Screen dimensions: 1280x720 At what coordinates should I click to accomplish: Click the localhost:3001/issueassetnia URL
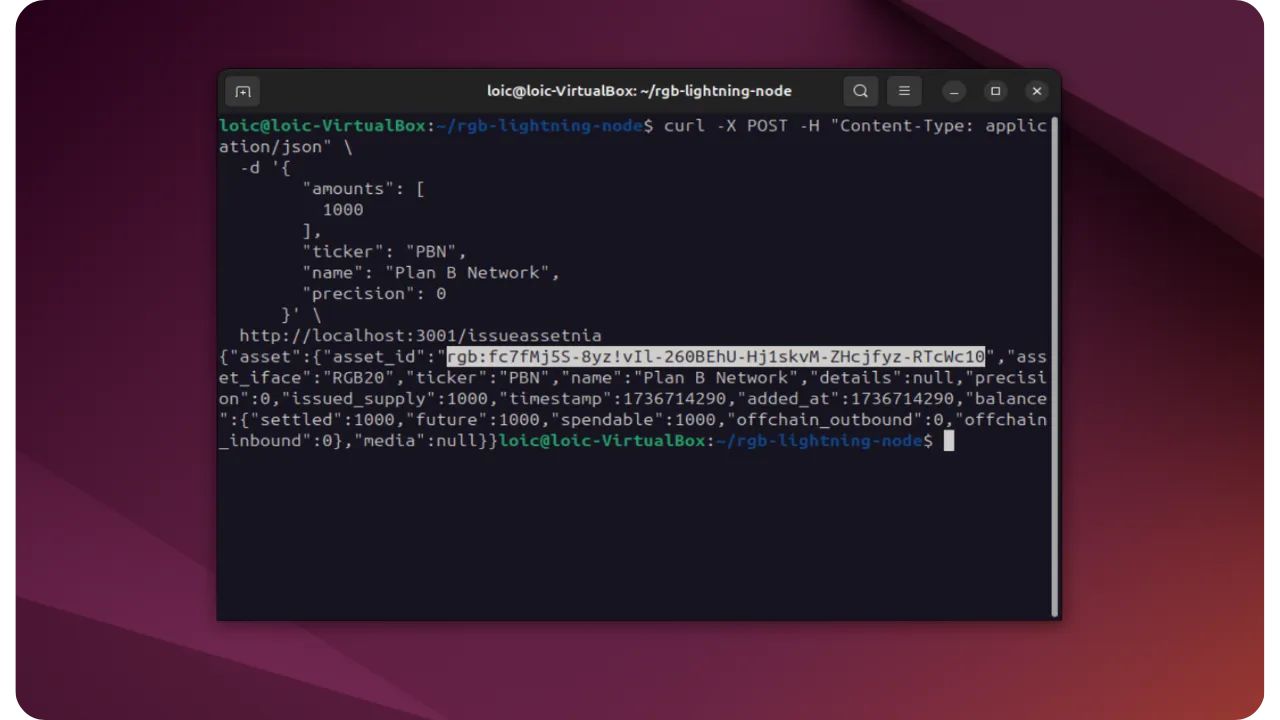pyautogui.click(x=420, y=336)
